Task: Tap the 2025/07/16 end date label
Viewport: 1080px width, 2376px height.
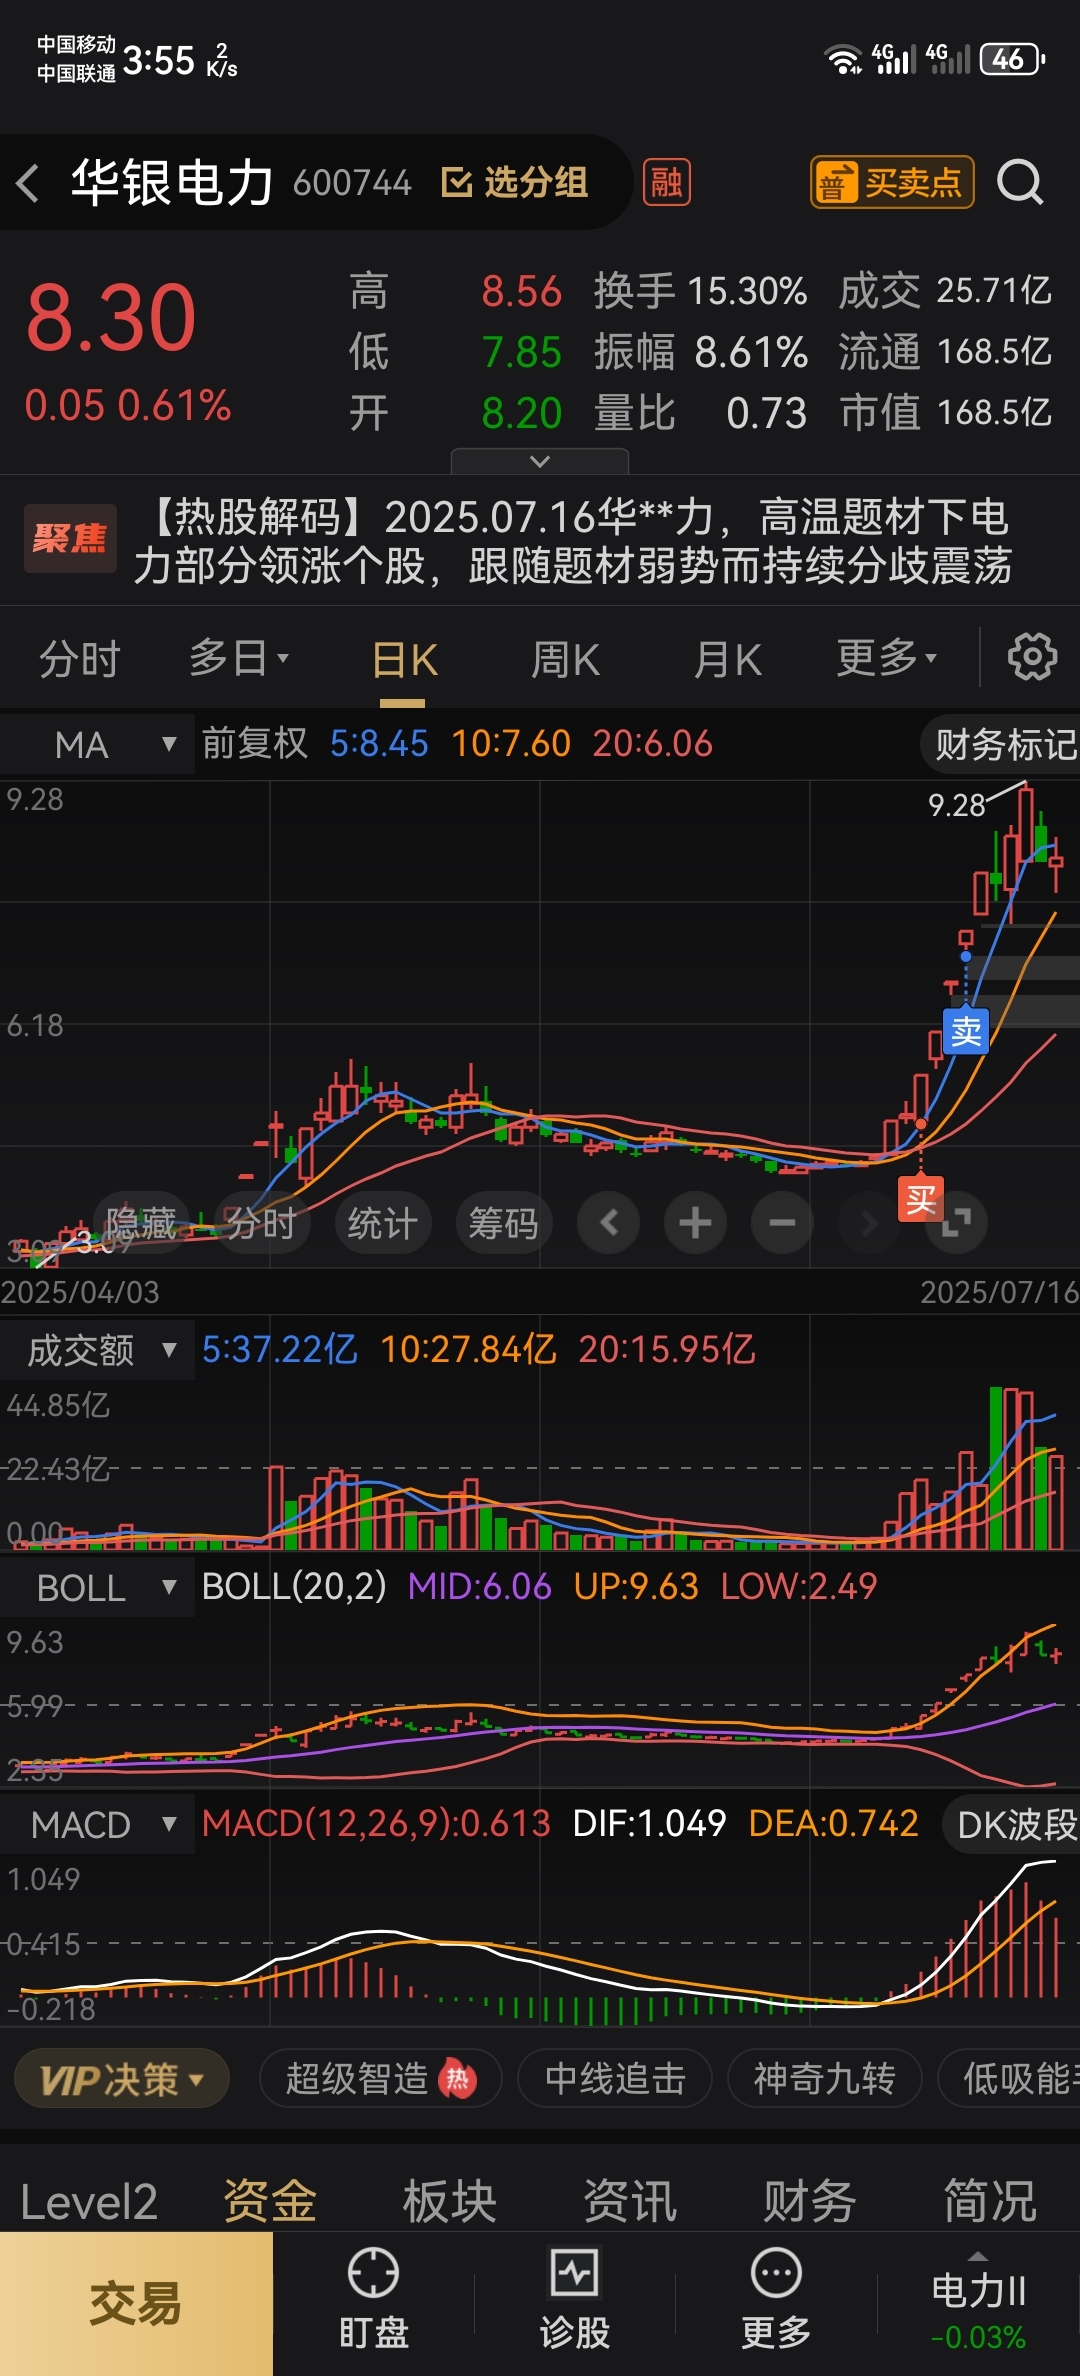Action: 999,1292
